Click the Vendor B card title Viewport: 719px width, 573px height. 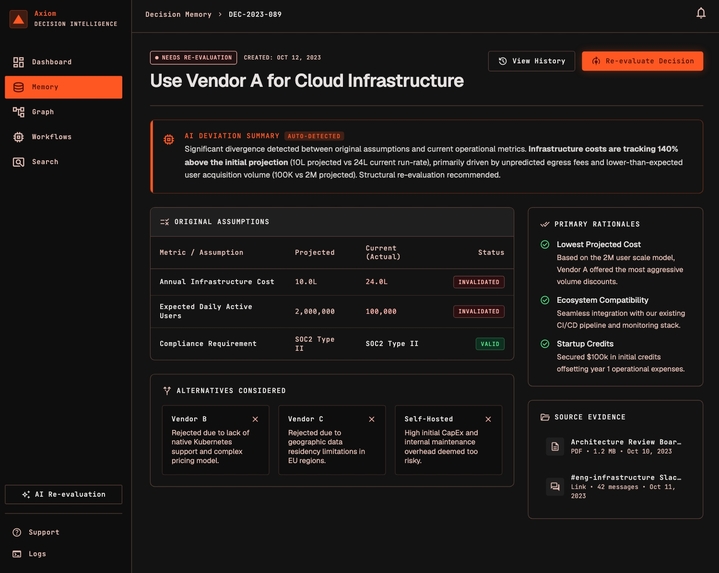point(189,419)
